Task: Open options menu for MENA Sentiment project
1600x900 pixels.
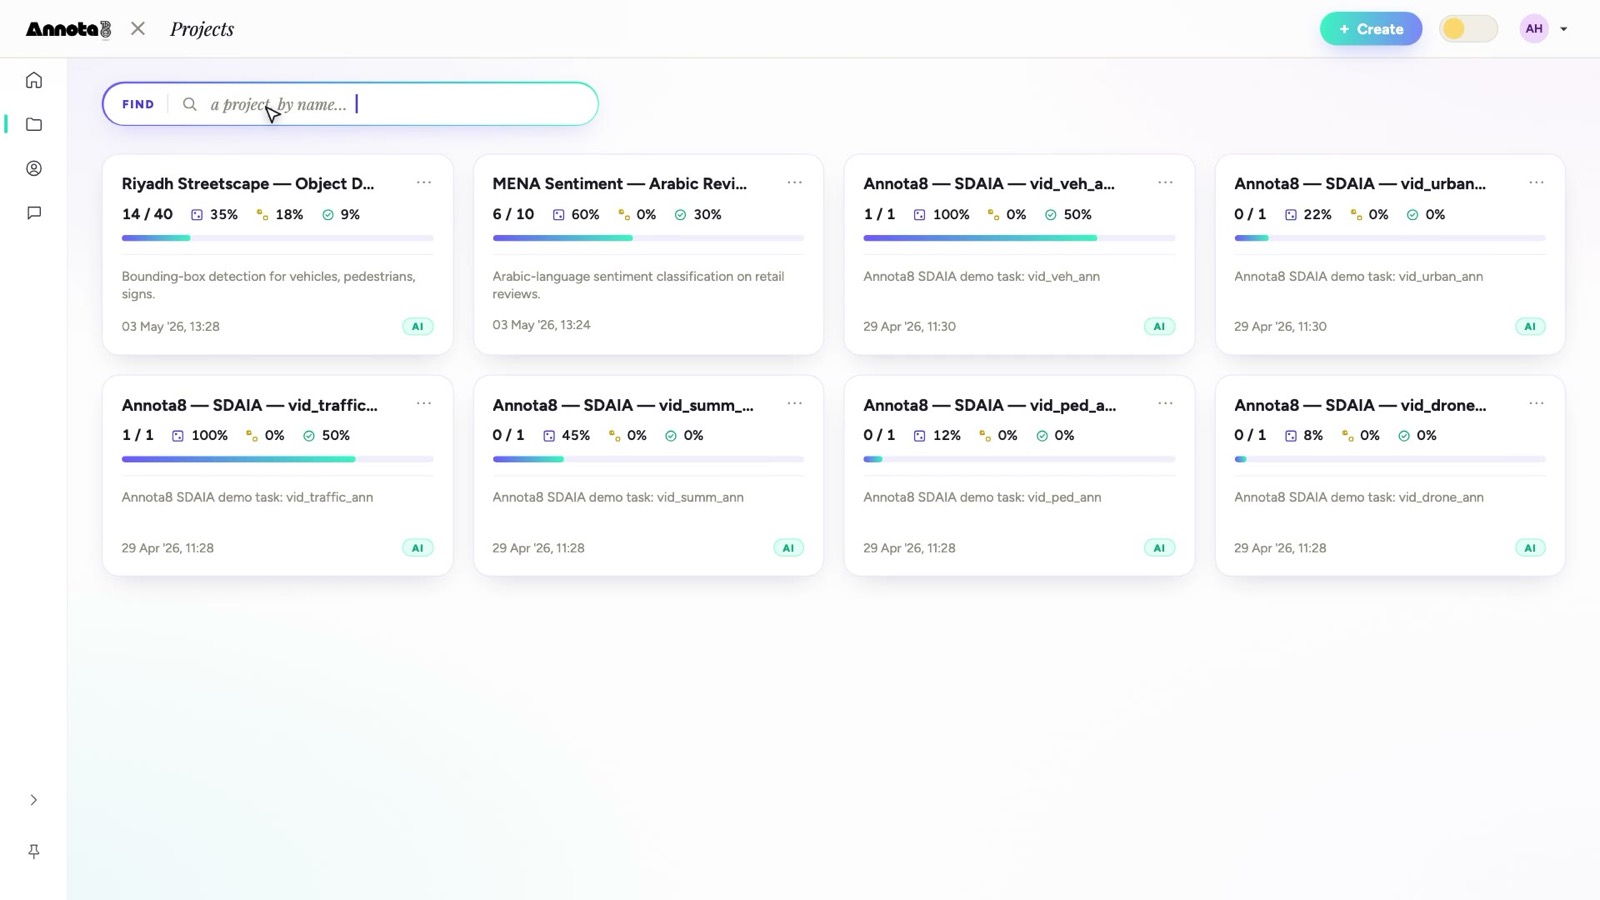Action: [795, 183]
